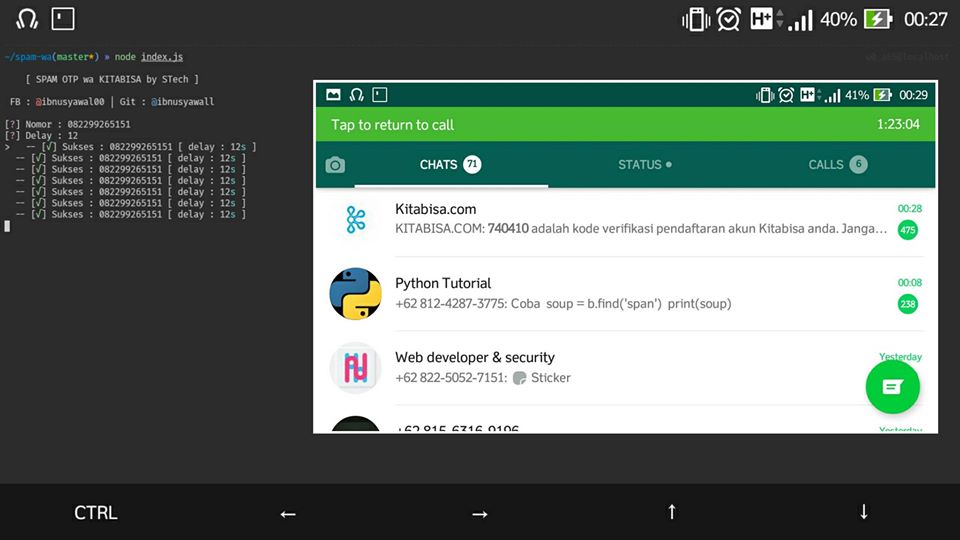
Task: Tap the 00:28 timestamp on Kitabisa chat
Action: point(910,209)
